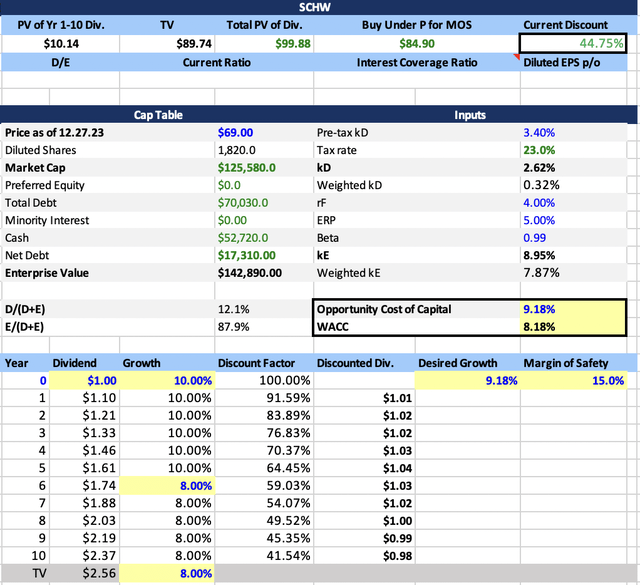Select the Year 6 growth 8.00% input

[167, 486]
